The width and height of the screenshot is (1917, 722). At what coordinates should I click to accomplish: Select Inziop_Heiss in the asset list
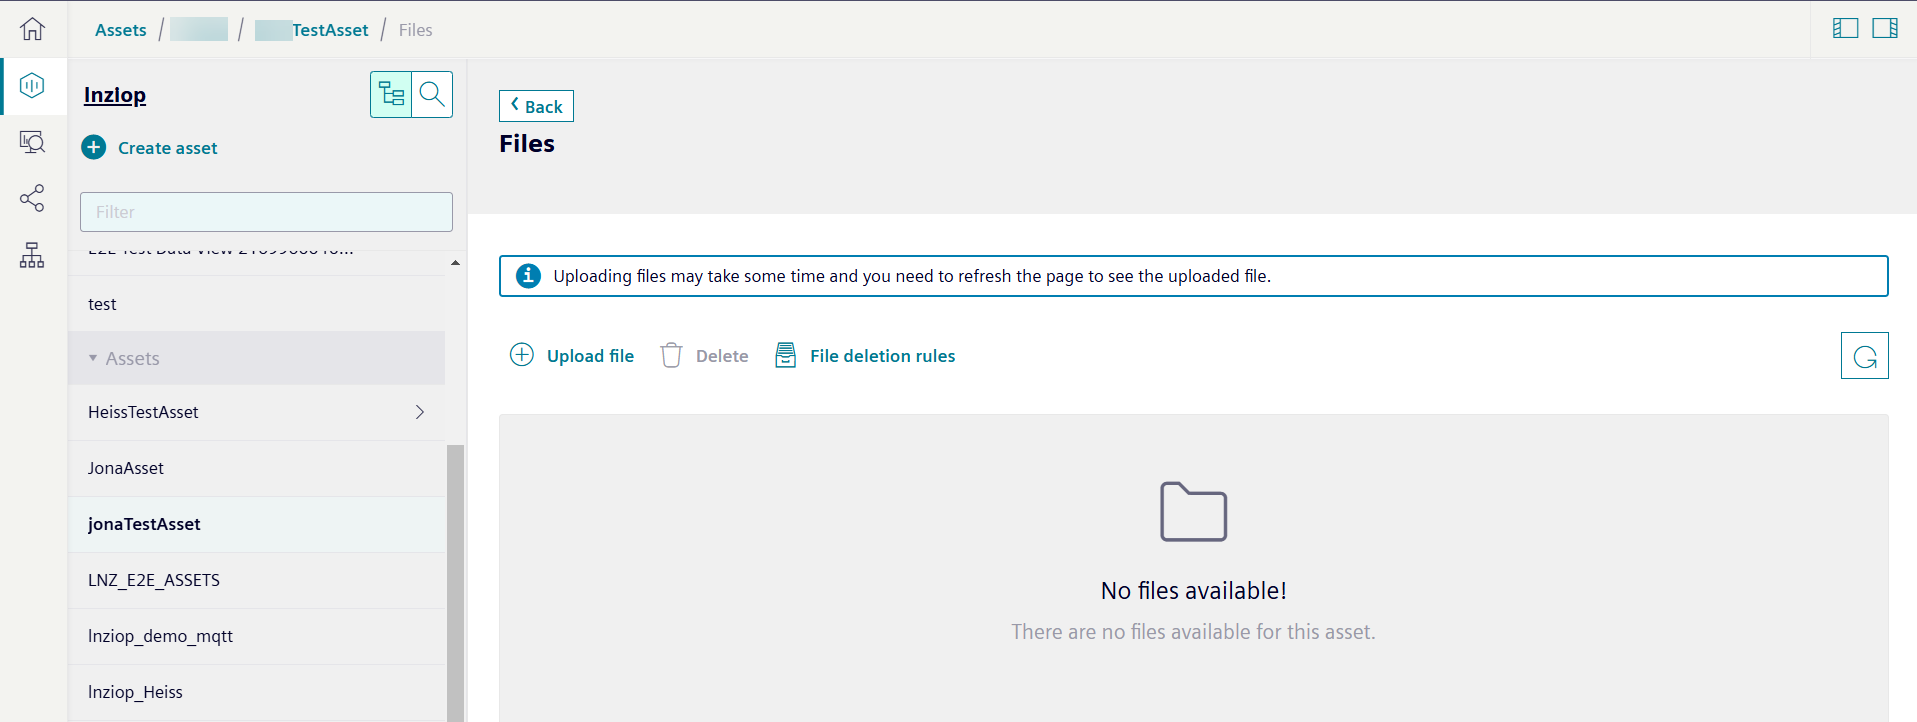[x=256, y=692]
